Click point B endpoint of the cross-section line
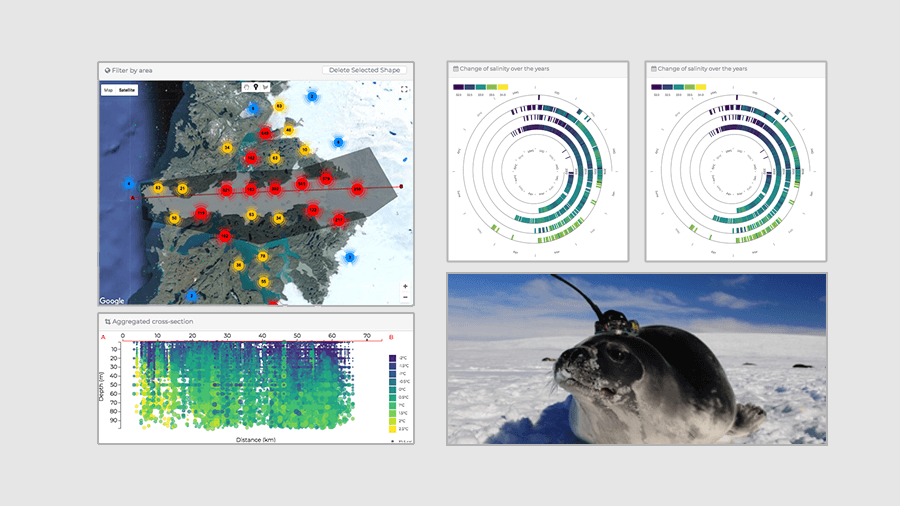900x506 pixels. [401, 186]
